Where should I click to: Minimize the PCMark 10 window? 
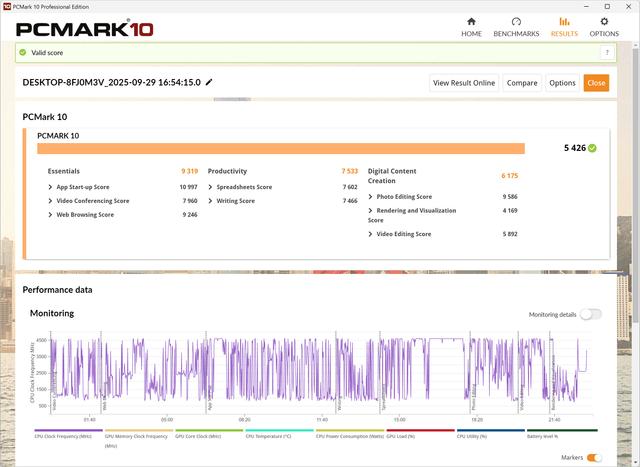[x=586, y=7]
